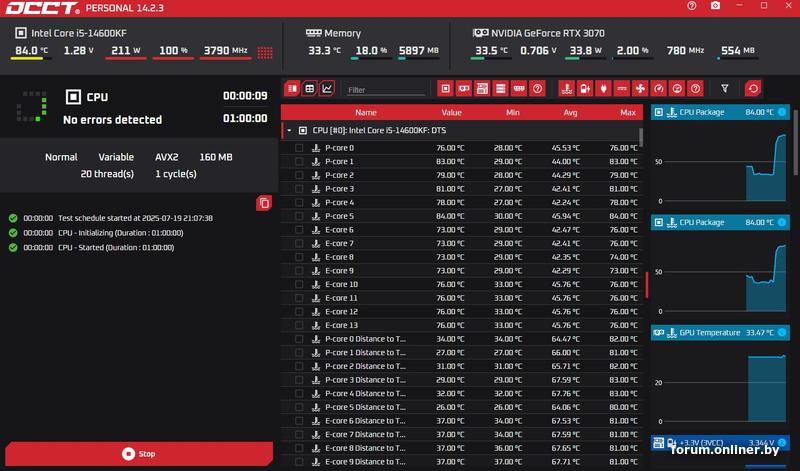This screenshot has height=471, width=800.
Task: Check the E-core 10 checkbox
Action: click(x=299, y=284)
